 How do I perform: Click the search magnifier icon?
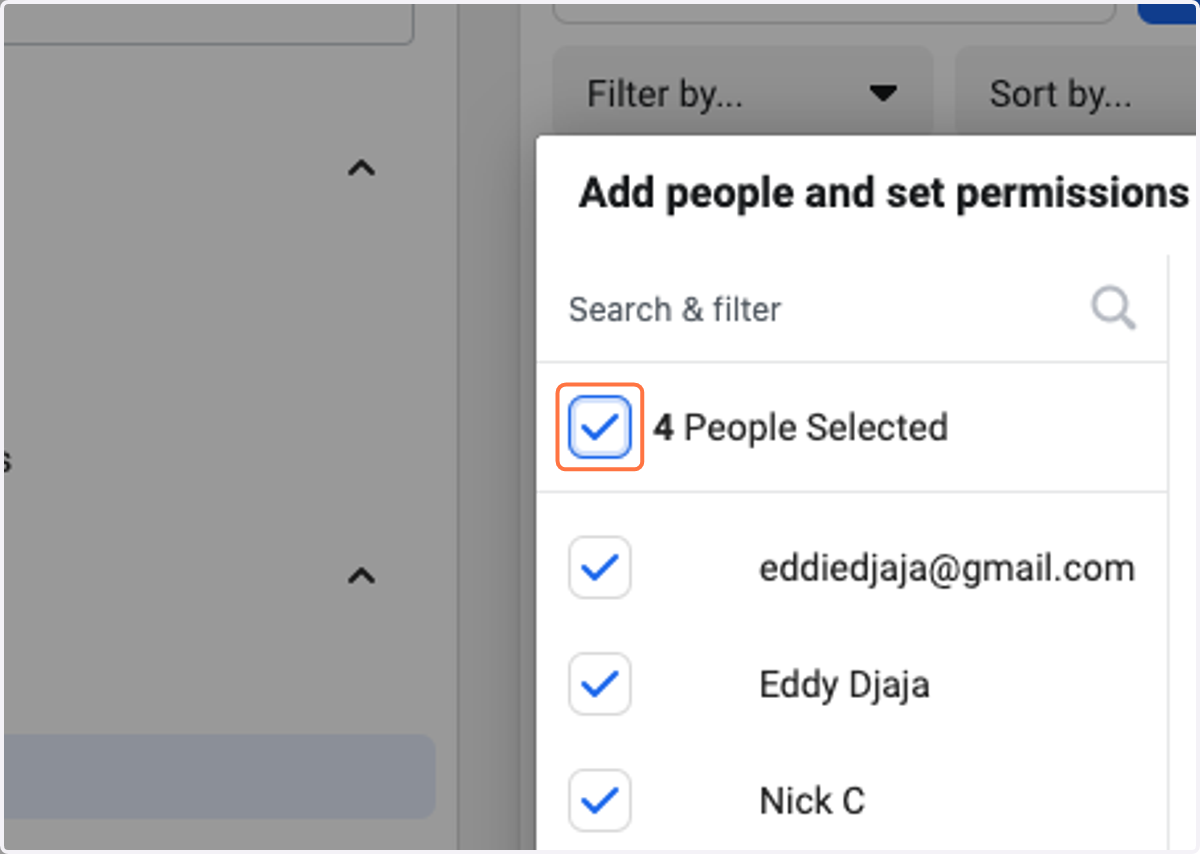[1113, 309]
